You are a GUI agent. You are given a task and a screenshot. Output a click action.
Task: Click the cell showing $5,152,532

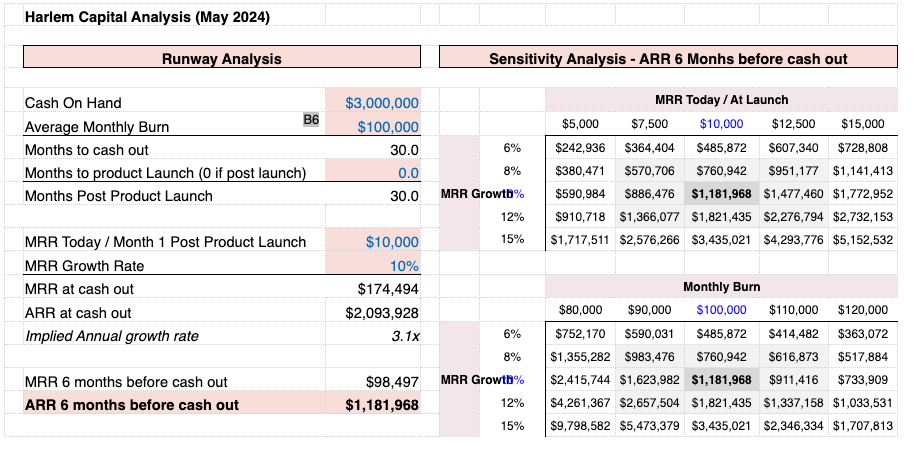tap(863, 240)
